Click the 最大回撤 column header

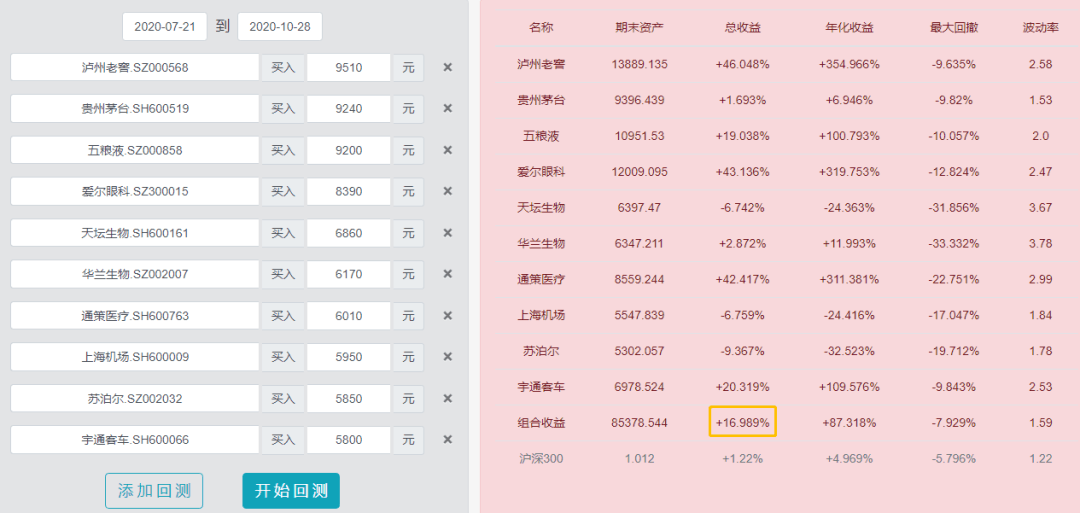(x=954, y=28)
